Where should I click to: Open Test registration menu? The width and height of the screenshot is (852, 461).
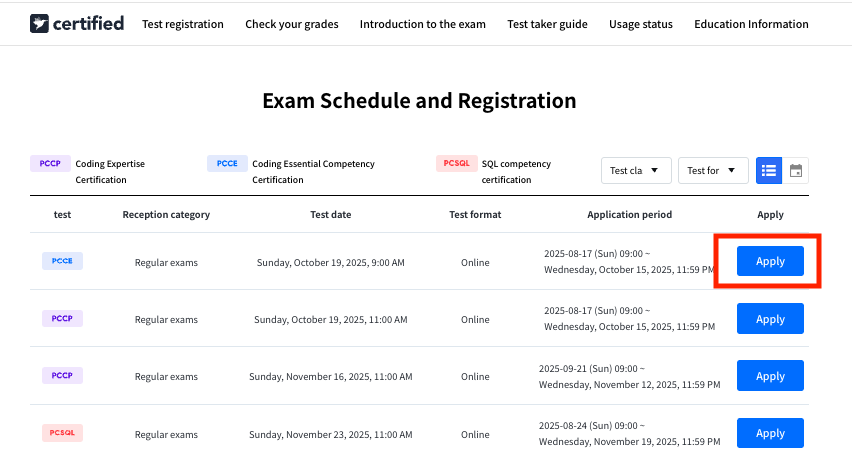(x=183, y=24)
